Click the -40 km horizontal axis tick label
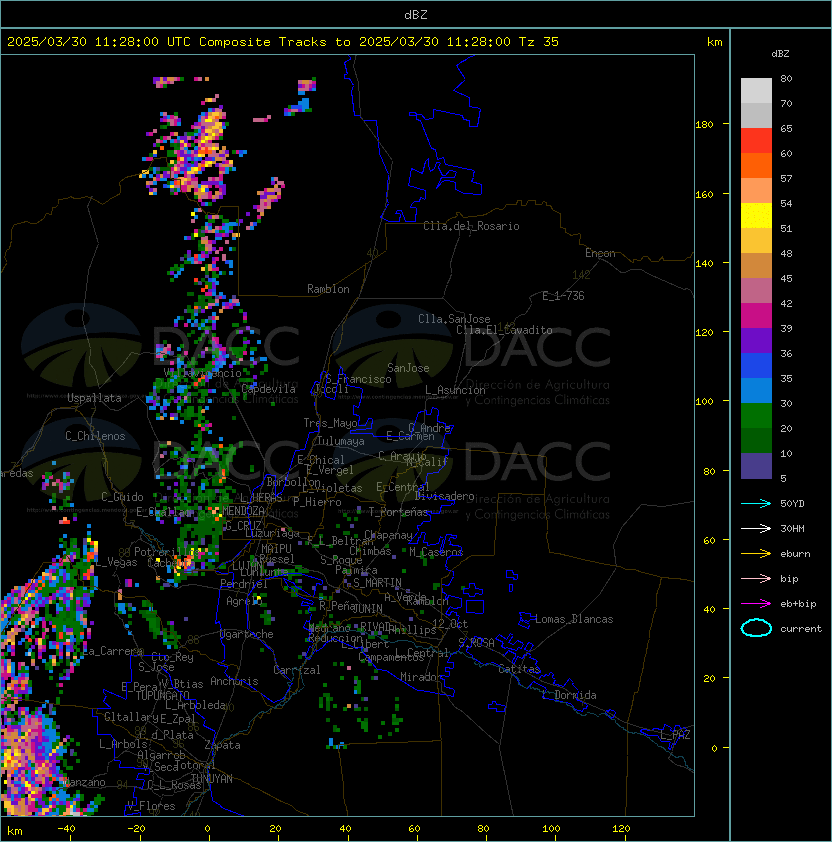This screenshot has height=842, width=832. pyautogui.click(x=66, y=829)
